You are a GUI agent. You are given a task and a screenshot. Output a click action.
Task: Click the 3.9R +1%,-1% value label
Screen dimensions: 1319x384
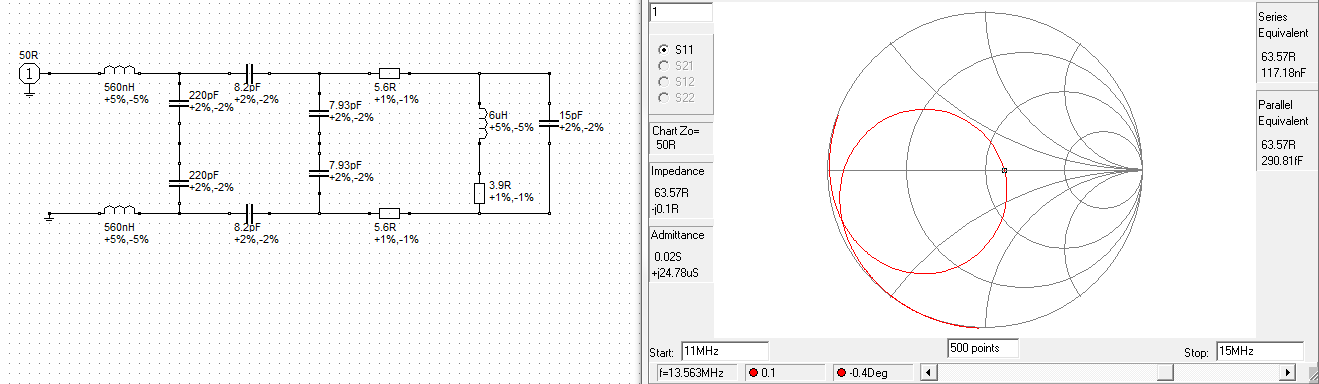[511, 191]
